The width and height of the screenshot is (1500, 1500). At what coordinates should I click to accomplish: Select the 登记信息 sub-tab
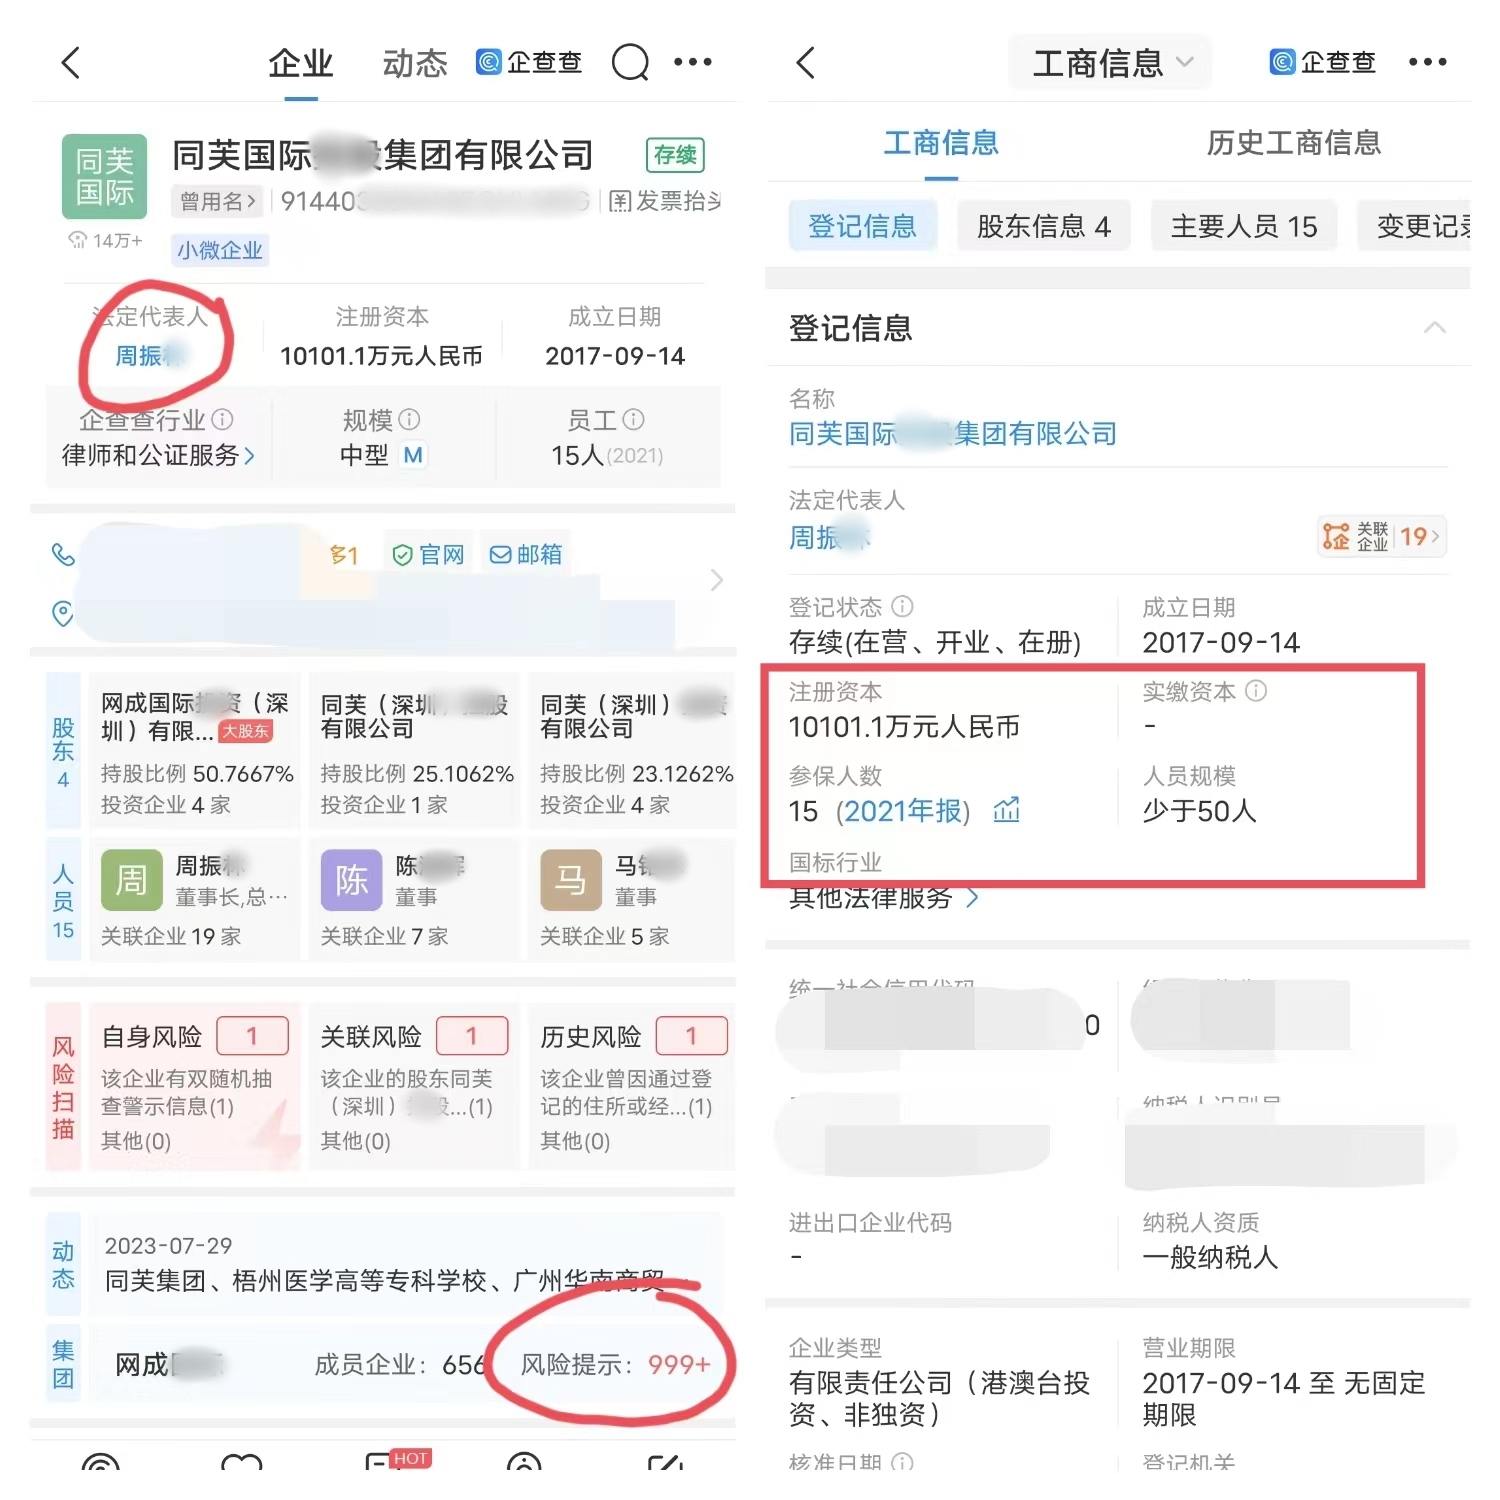[862, 226]
